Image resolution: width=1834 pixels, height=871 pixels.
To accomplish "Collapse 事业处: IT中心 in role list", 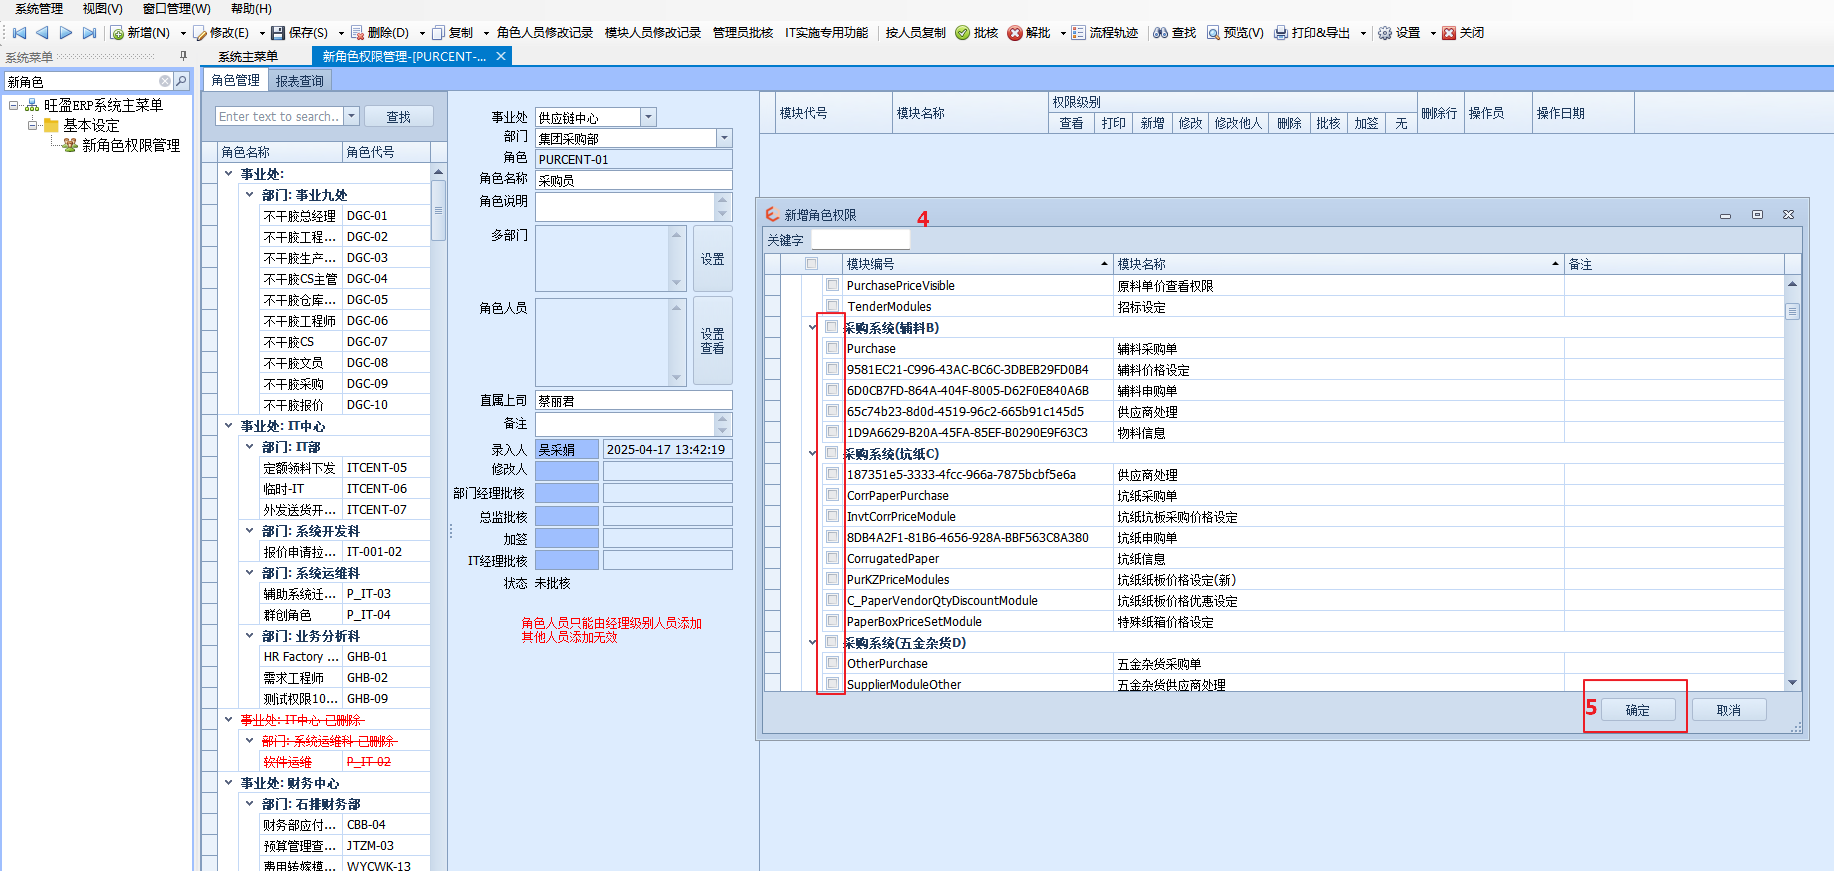I will click(228, 425).
